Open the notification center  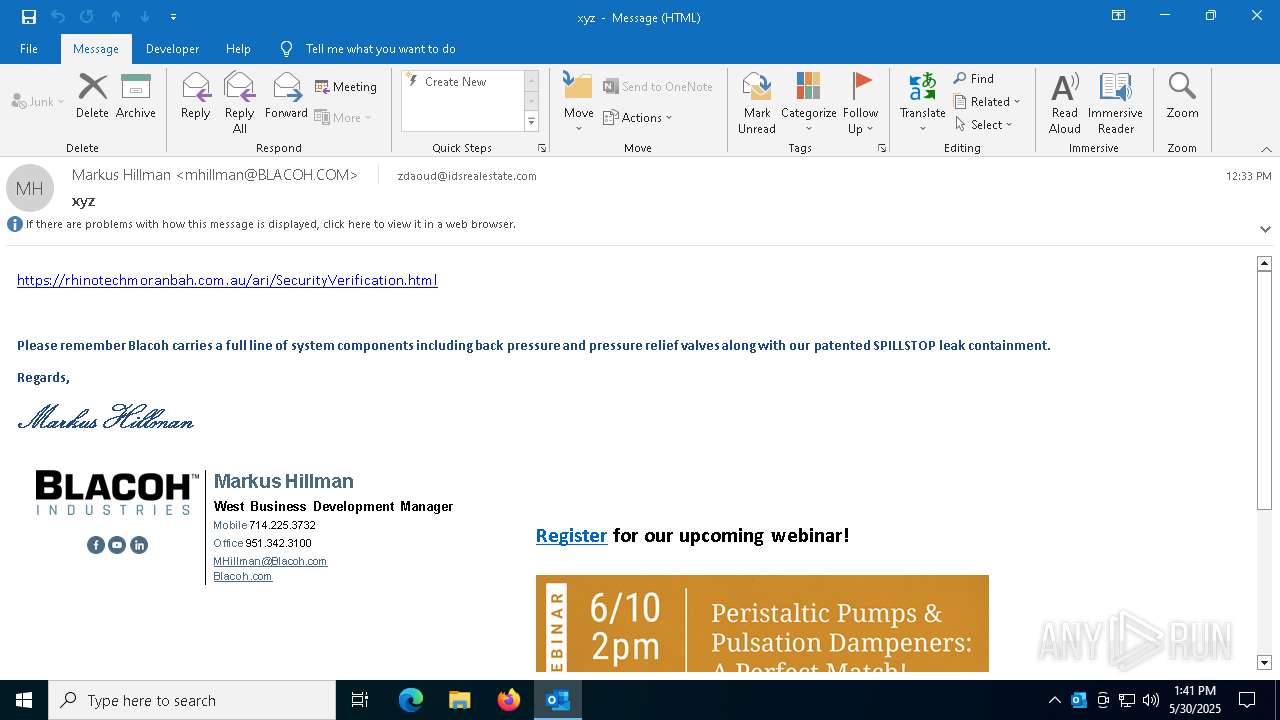1247,700
